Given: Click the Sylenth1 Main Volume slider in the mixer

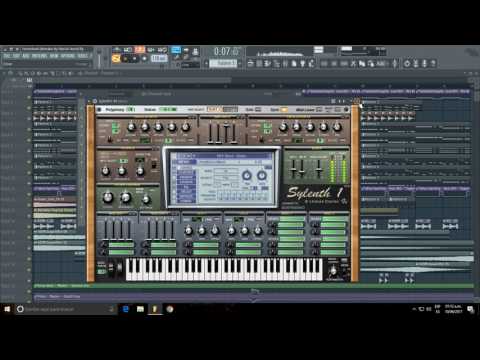Looking at the screenshot, I should [319, 168].
